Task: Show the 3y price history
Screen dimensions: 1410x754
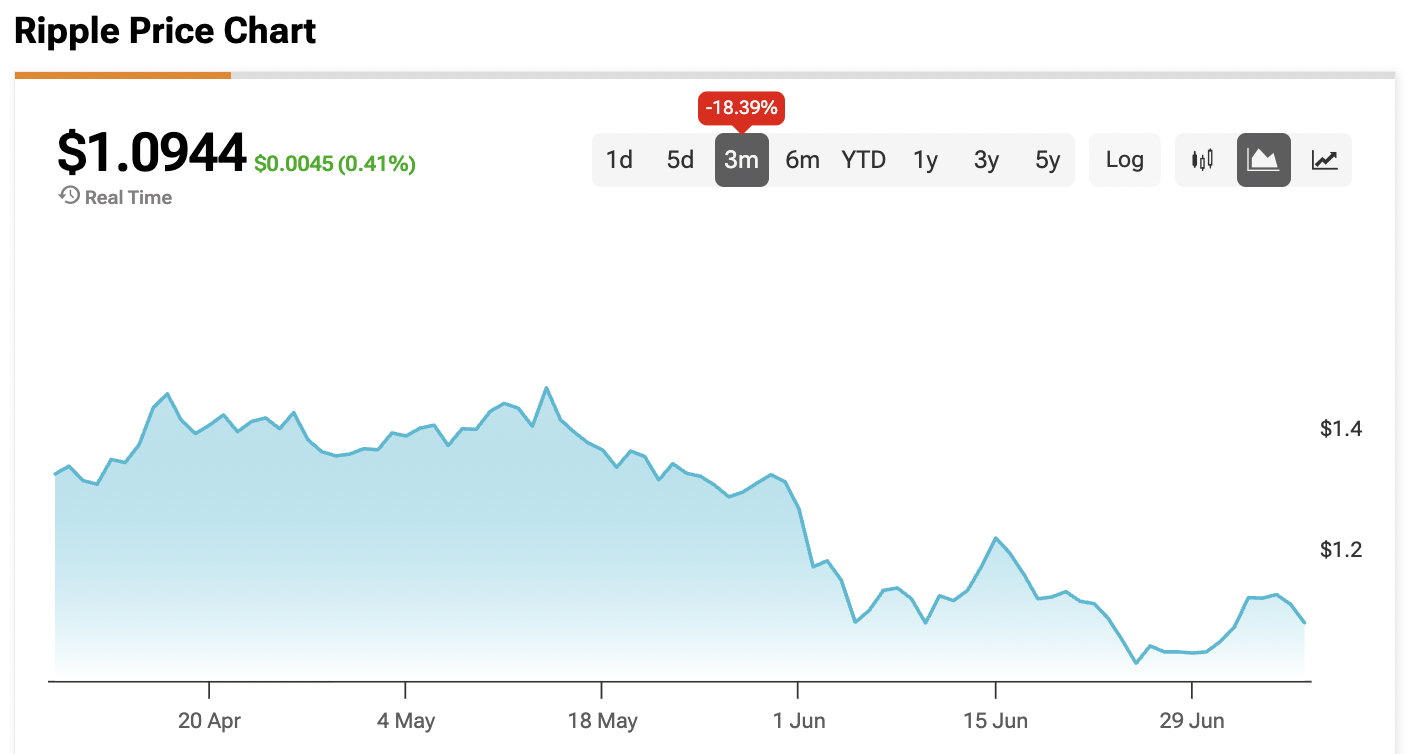Action: [x=987, y=160]
